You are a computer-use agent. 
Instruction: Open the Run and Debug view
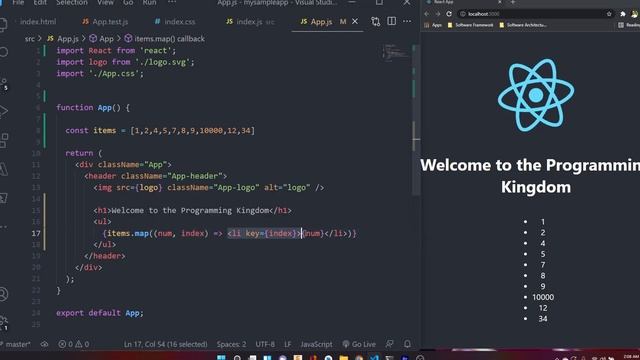click(x=3, y=111)
